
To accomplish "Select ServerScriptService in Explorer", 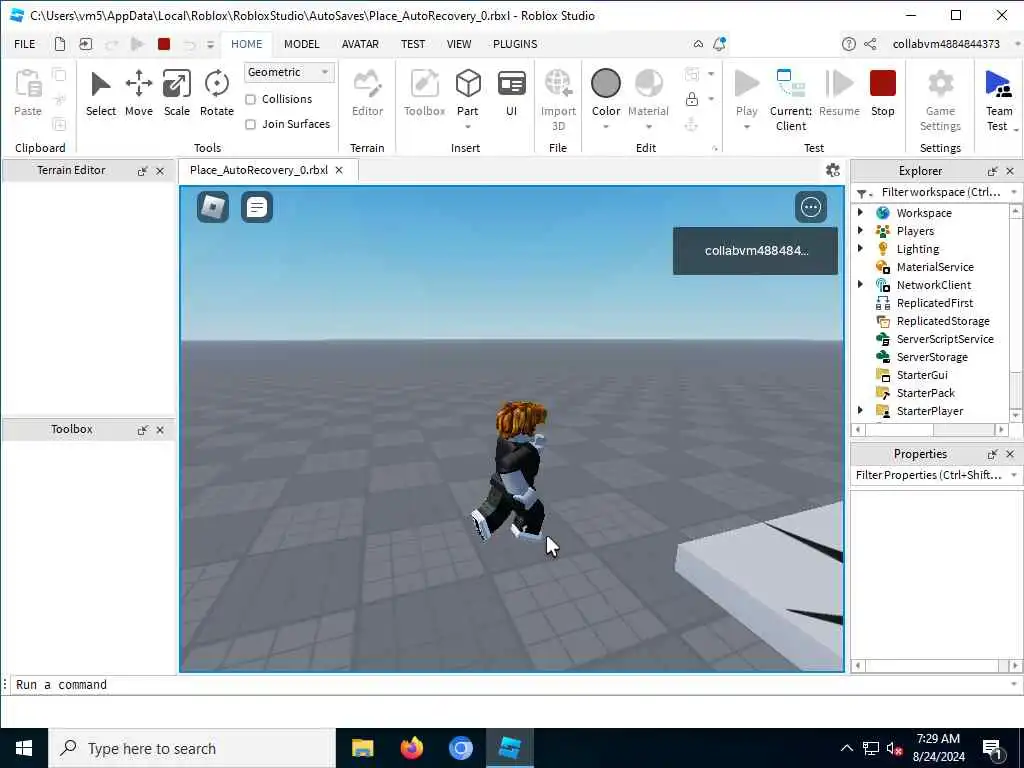I will coord(944,339).
